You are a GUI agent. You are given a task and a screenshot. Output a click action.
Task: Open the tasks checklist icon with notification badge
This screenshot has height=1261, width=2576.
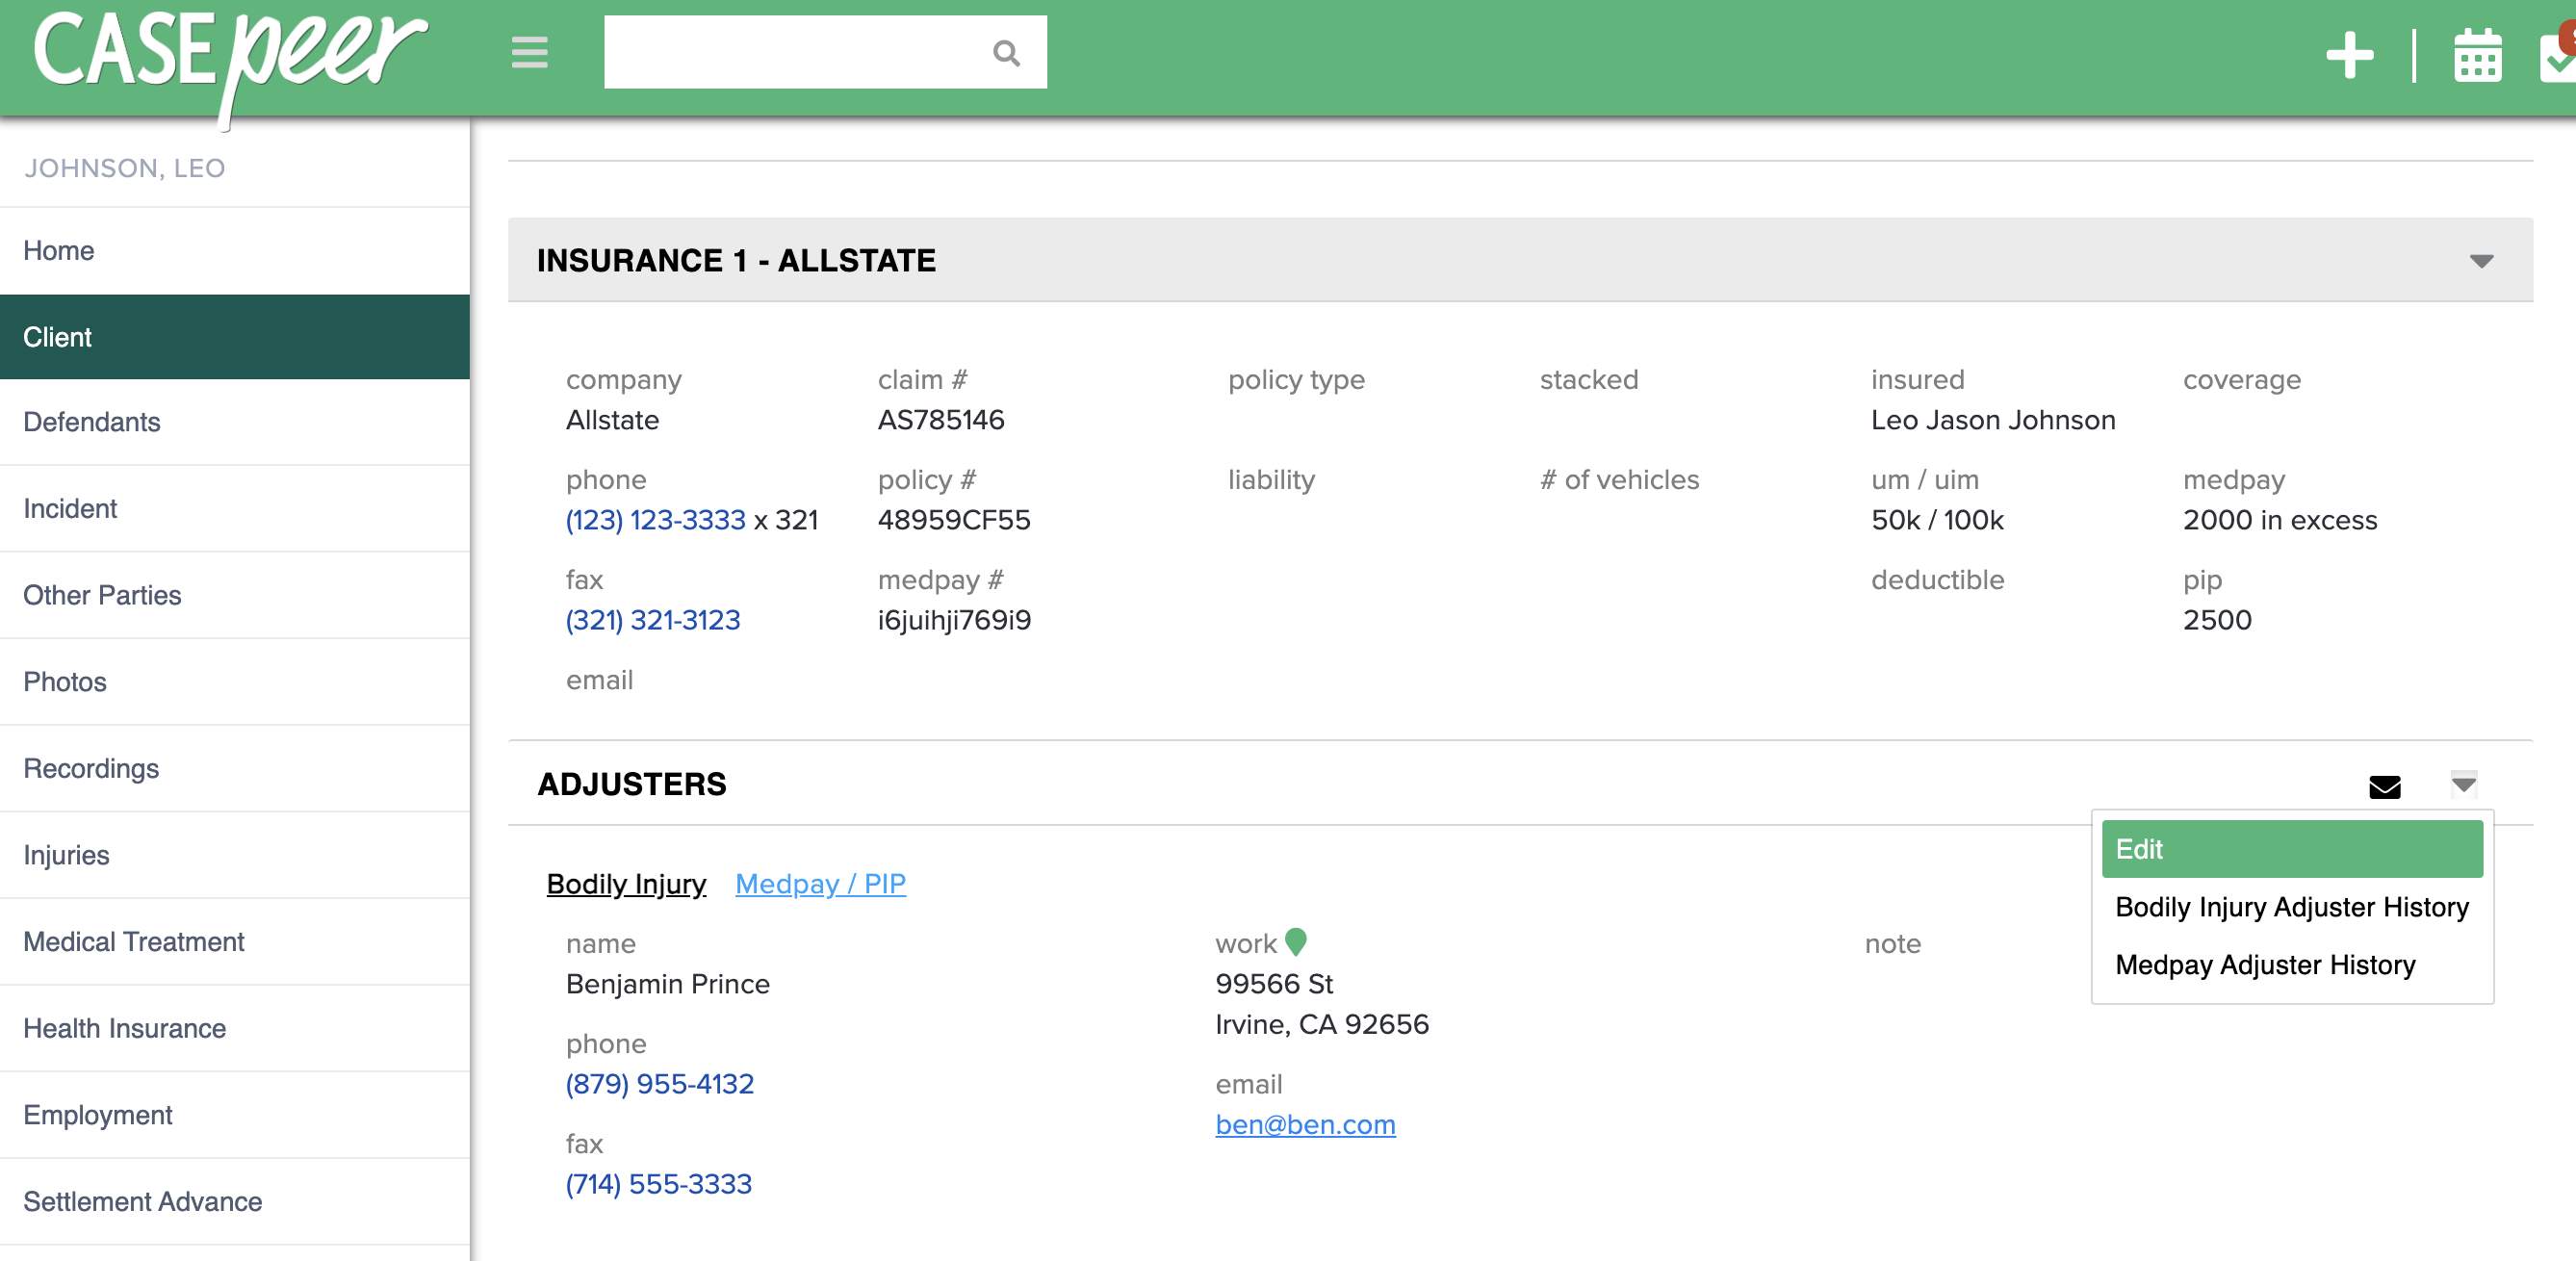click(x=2560, y=57)
